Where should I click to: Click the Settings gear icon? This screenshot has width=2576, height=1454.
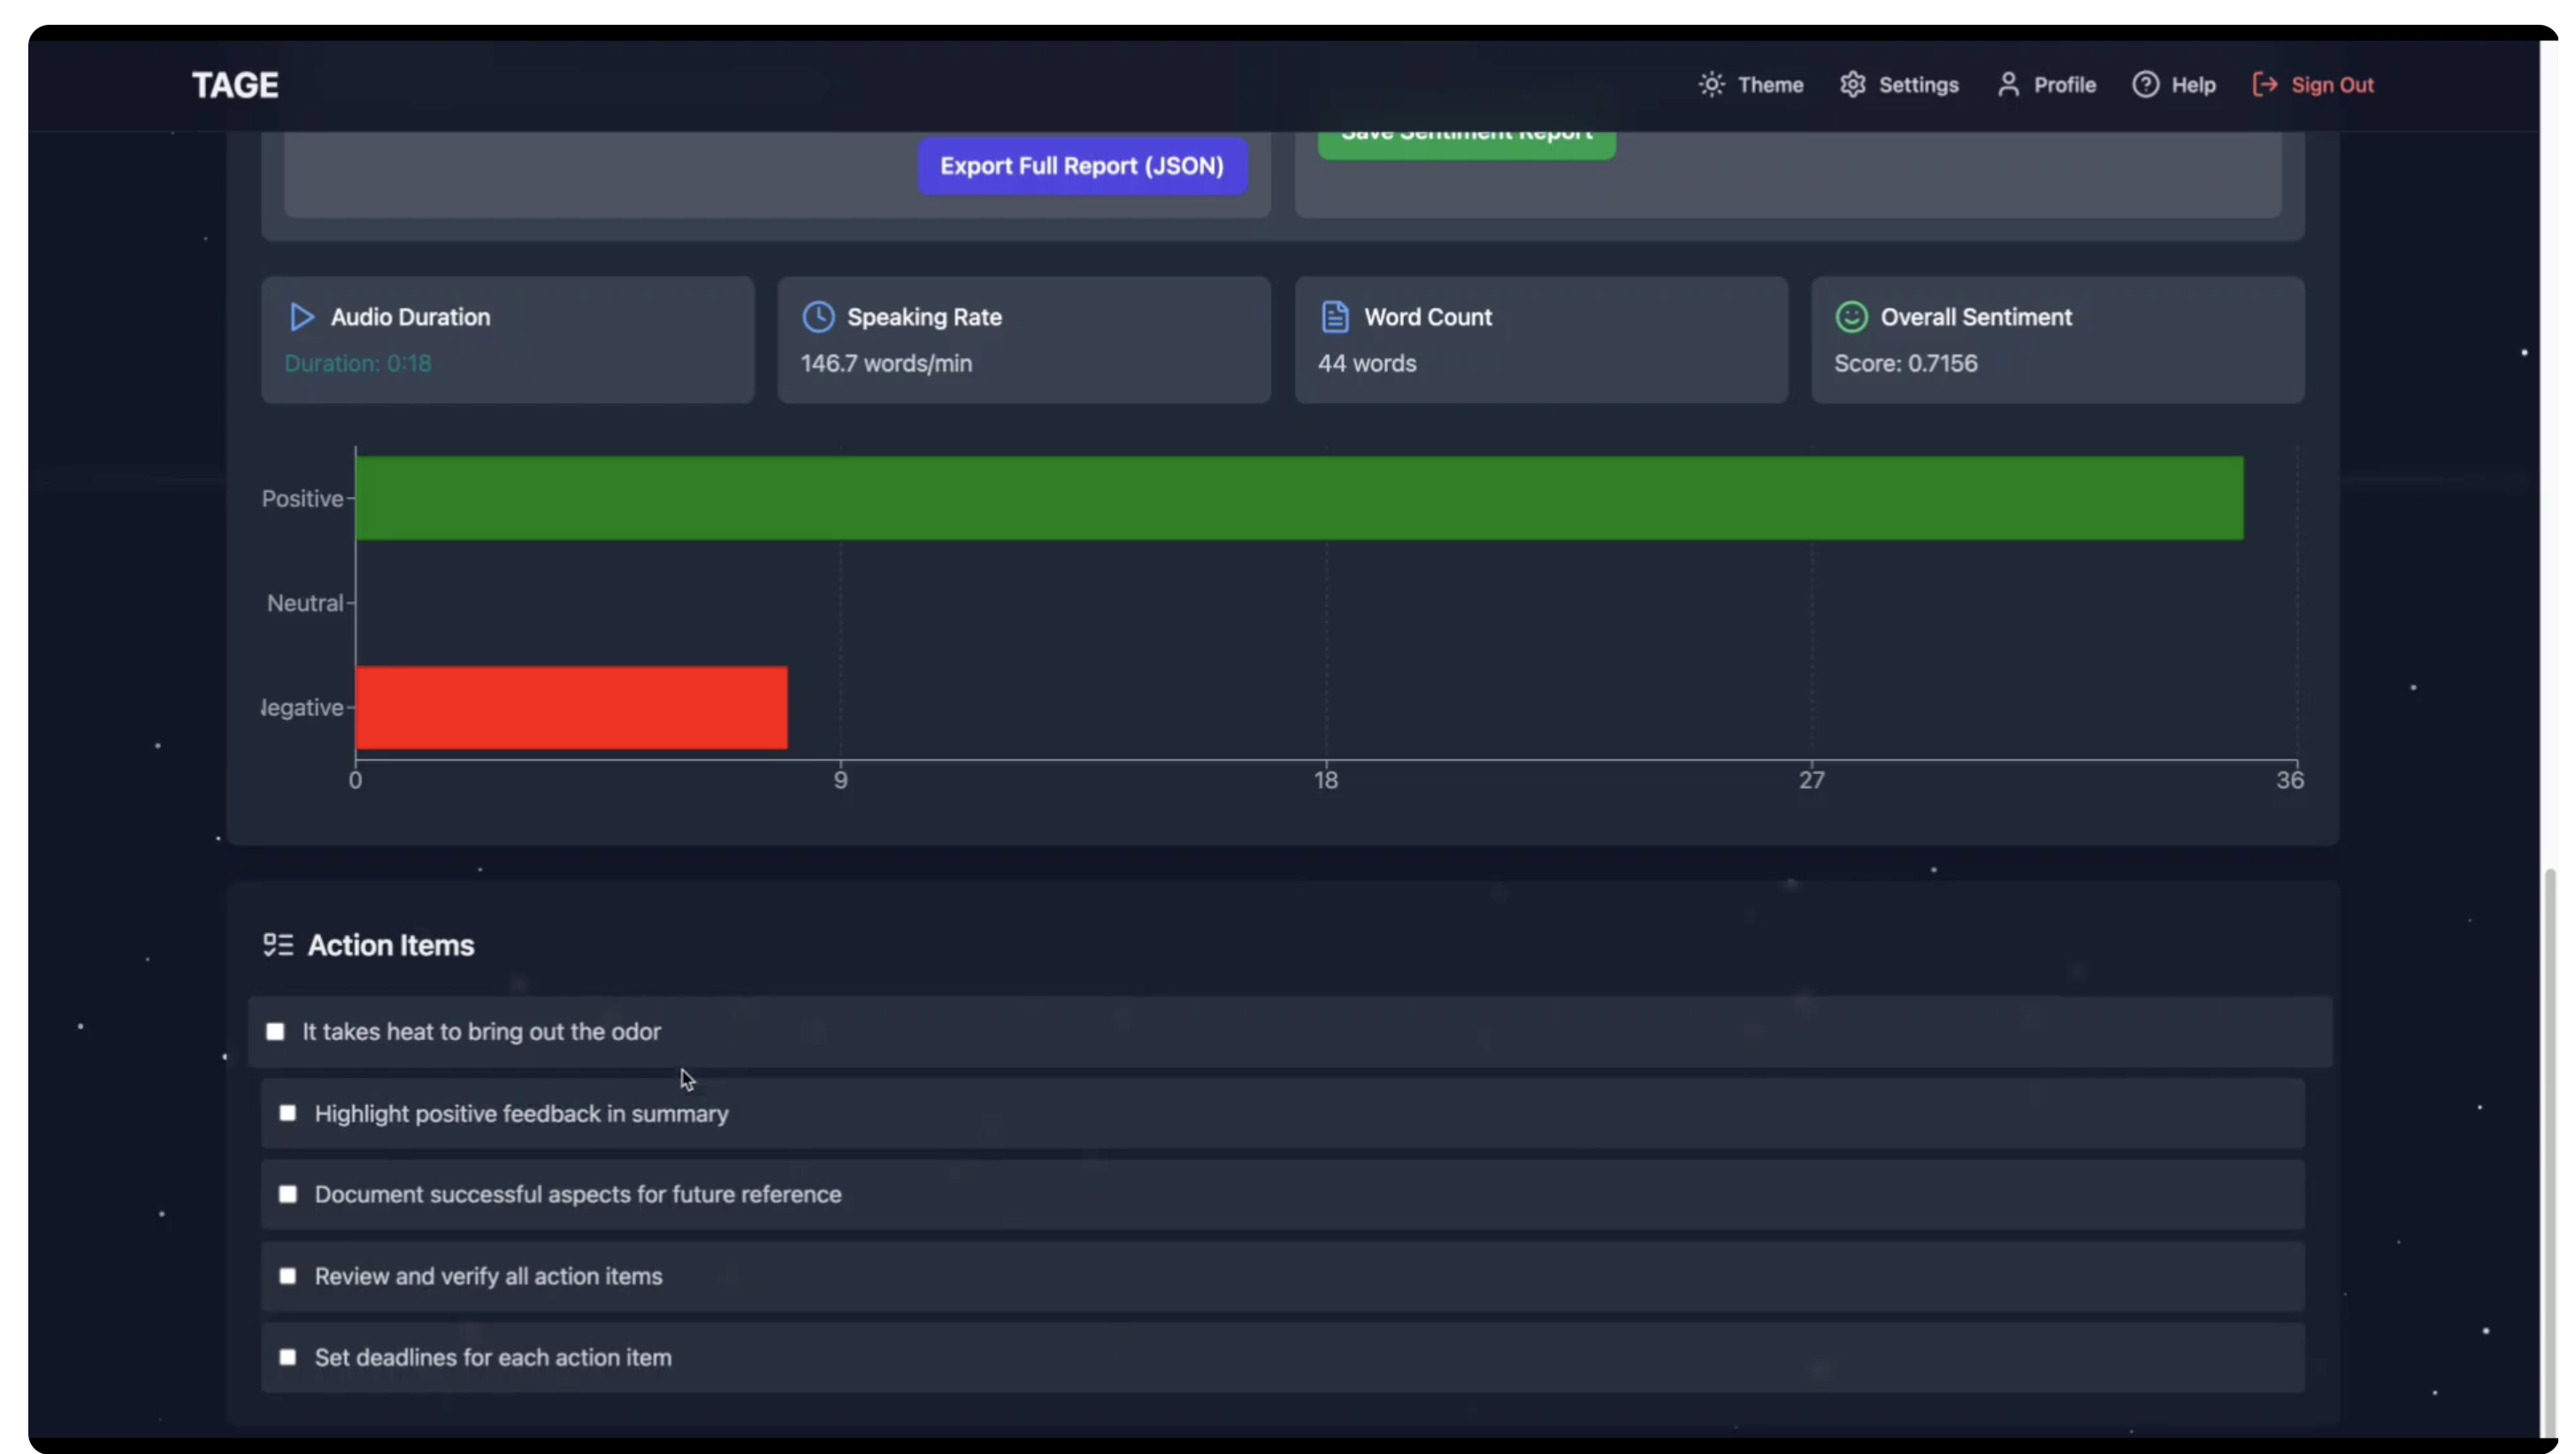click(1852, 85)
